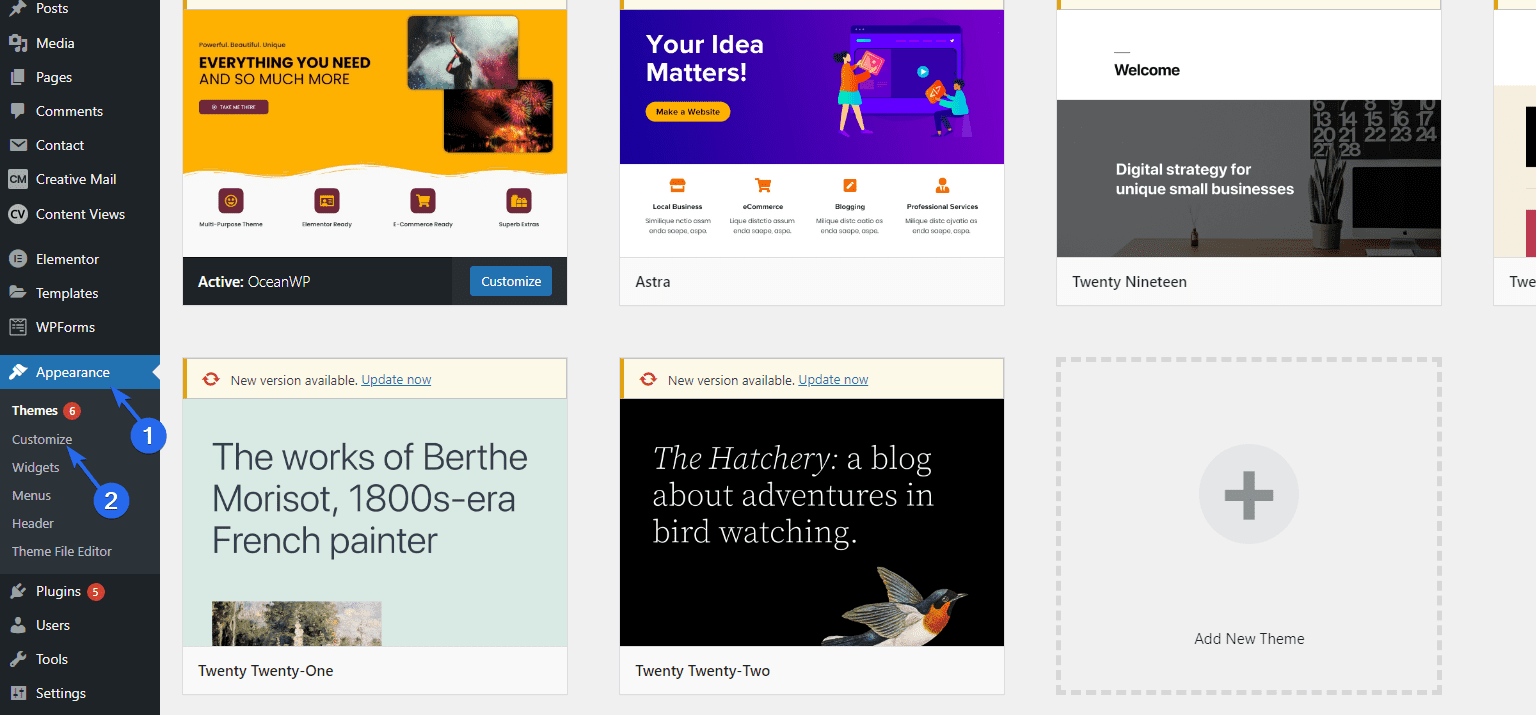The height and width of the screenshot is (715, 1536).
Task: Click update icon on Twenty Twenty-Two
Action: click(648, 379)
